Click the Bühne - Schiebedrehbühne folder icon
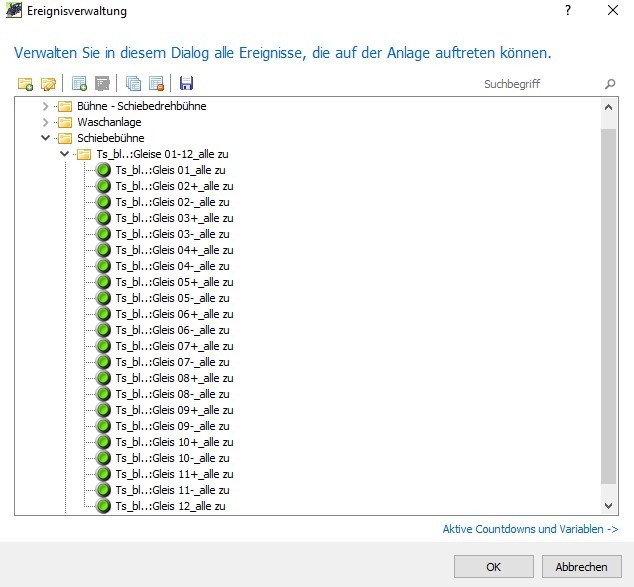Image resolution: width=634 pixels, height=587 pixels. 65,106
